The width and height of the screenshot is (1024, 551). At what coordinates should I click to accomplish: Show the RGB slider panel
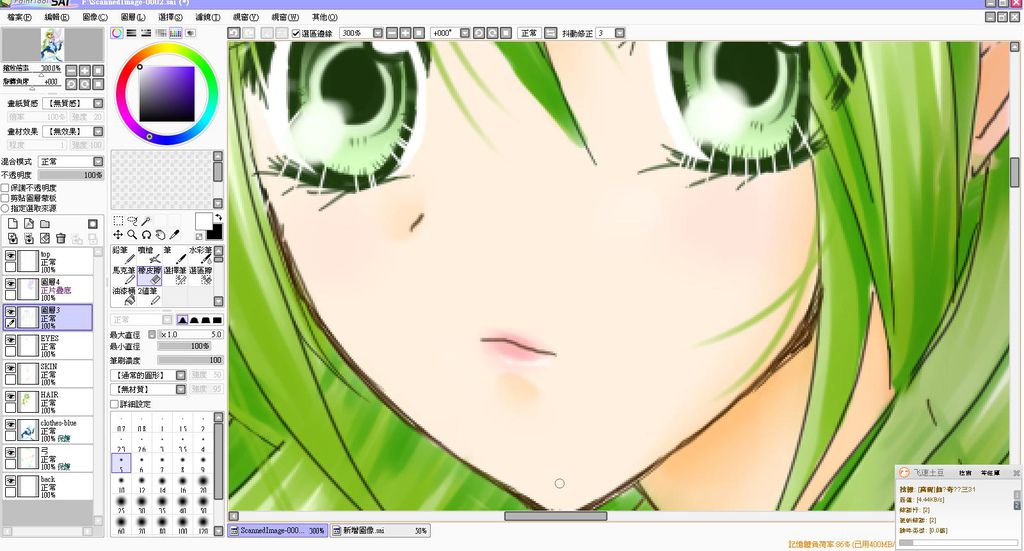click(x=131, y=33)
